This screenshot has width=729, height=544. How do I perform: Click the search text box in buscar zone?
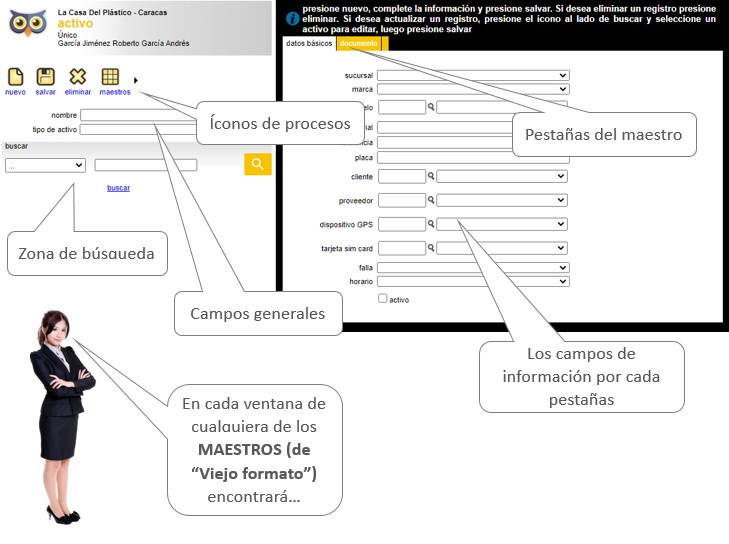click(x=146, y=165)
